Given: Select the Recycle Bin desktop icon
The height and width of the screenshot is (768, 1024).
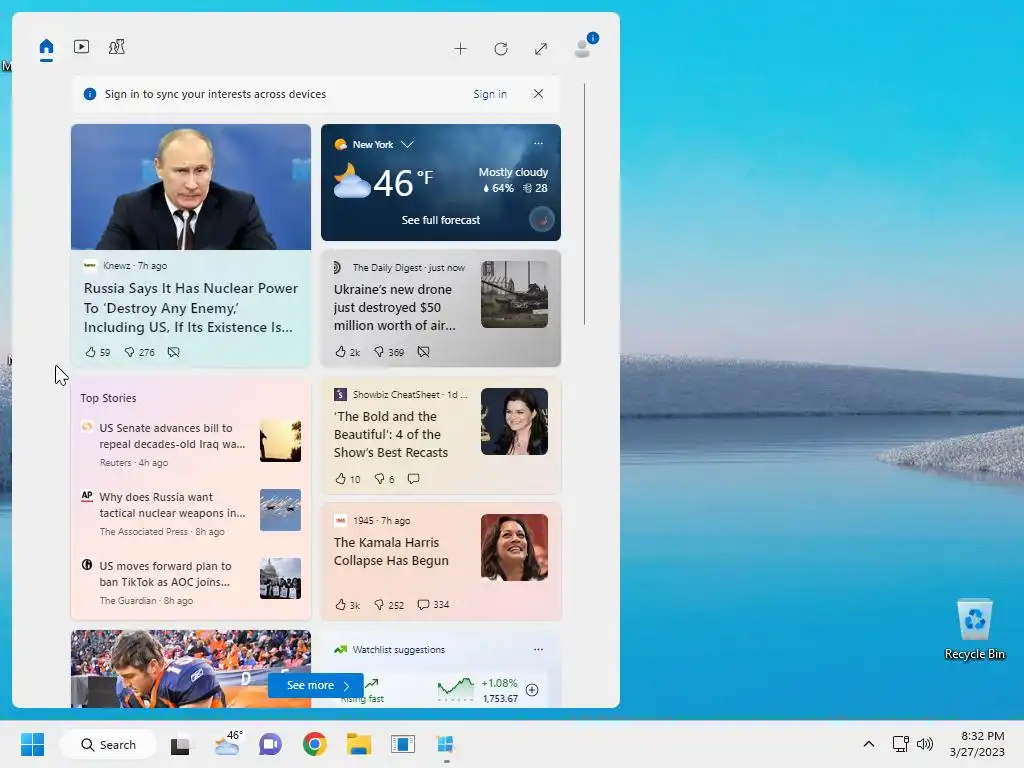Looking at the screenshot, I should click(974, 630).
